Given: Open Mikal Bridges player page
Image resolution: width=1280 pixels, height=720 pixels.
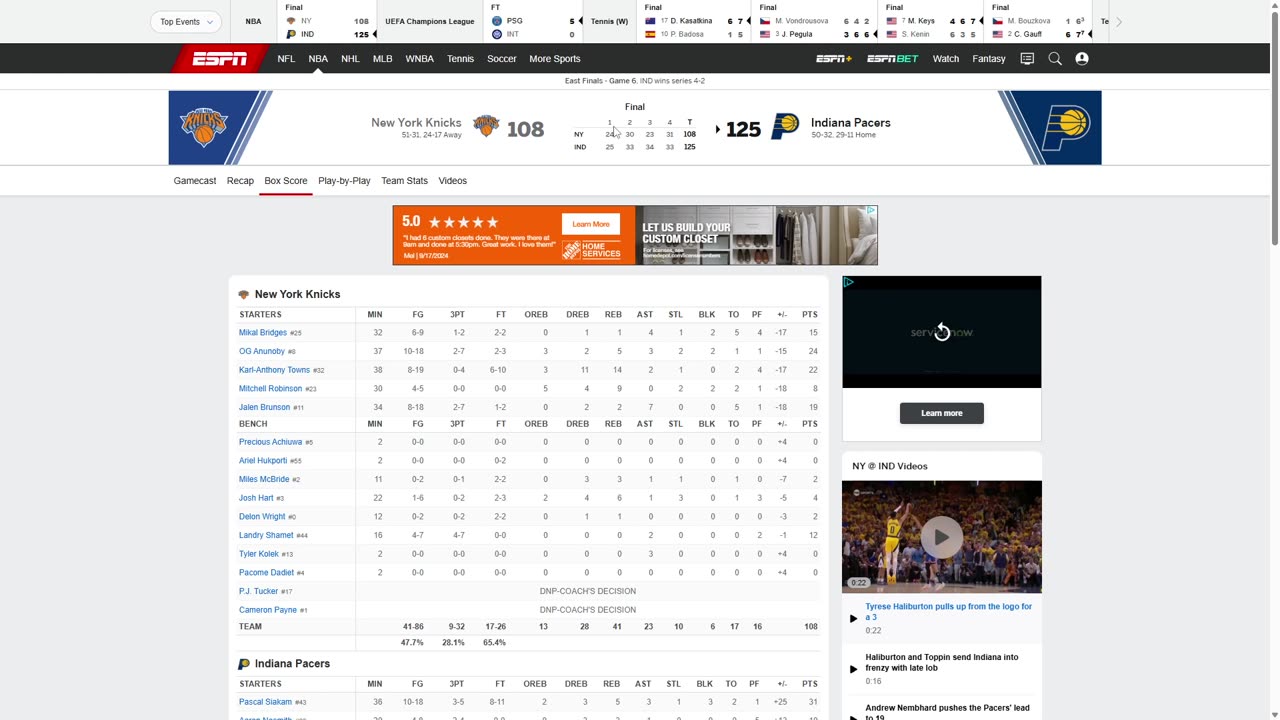Looking at the screenshot, I should [x=263, y=333].
